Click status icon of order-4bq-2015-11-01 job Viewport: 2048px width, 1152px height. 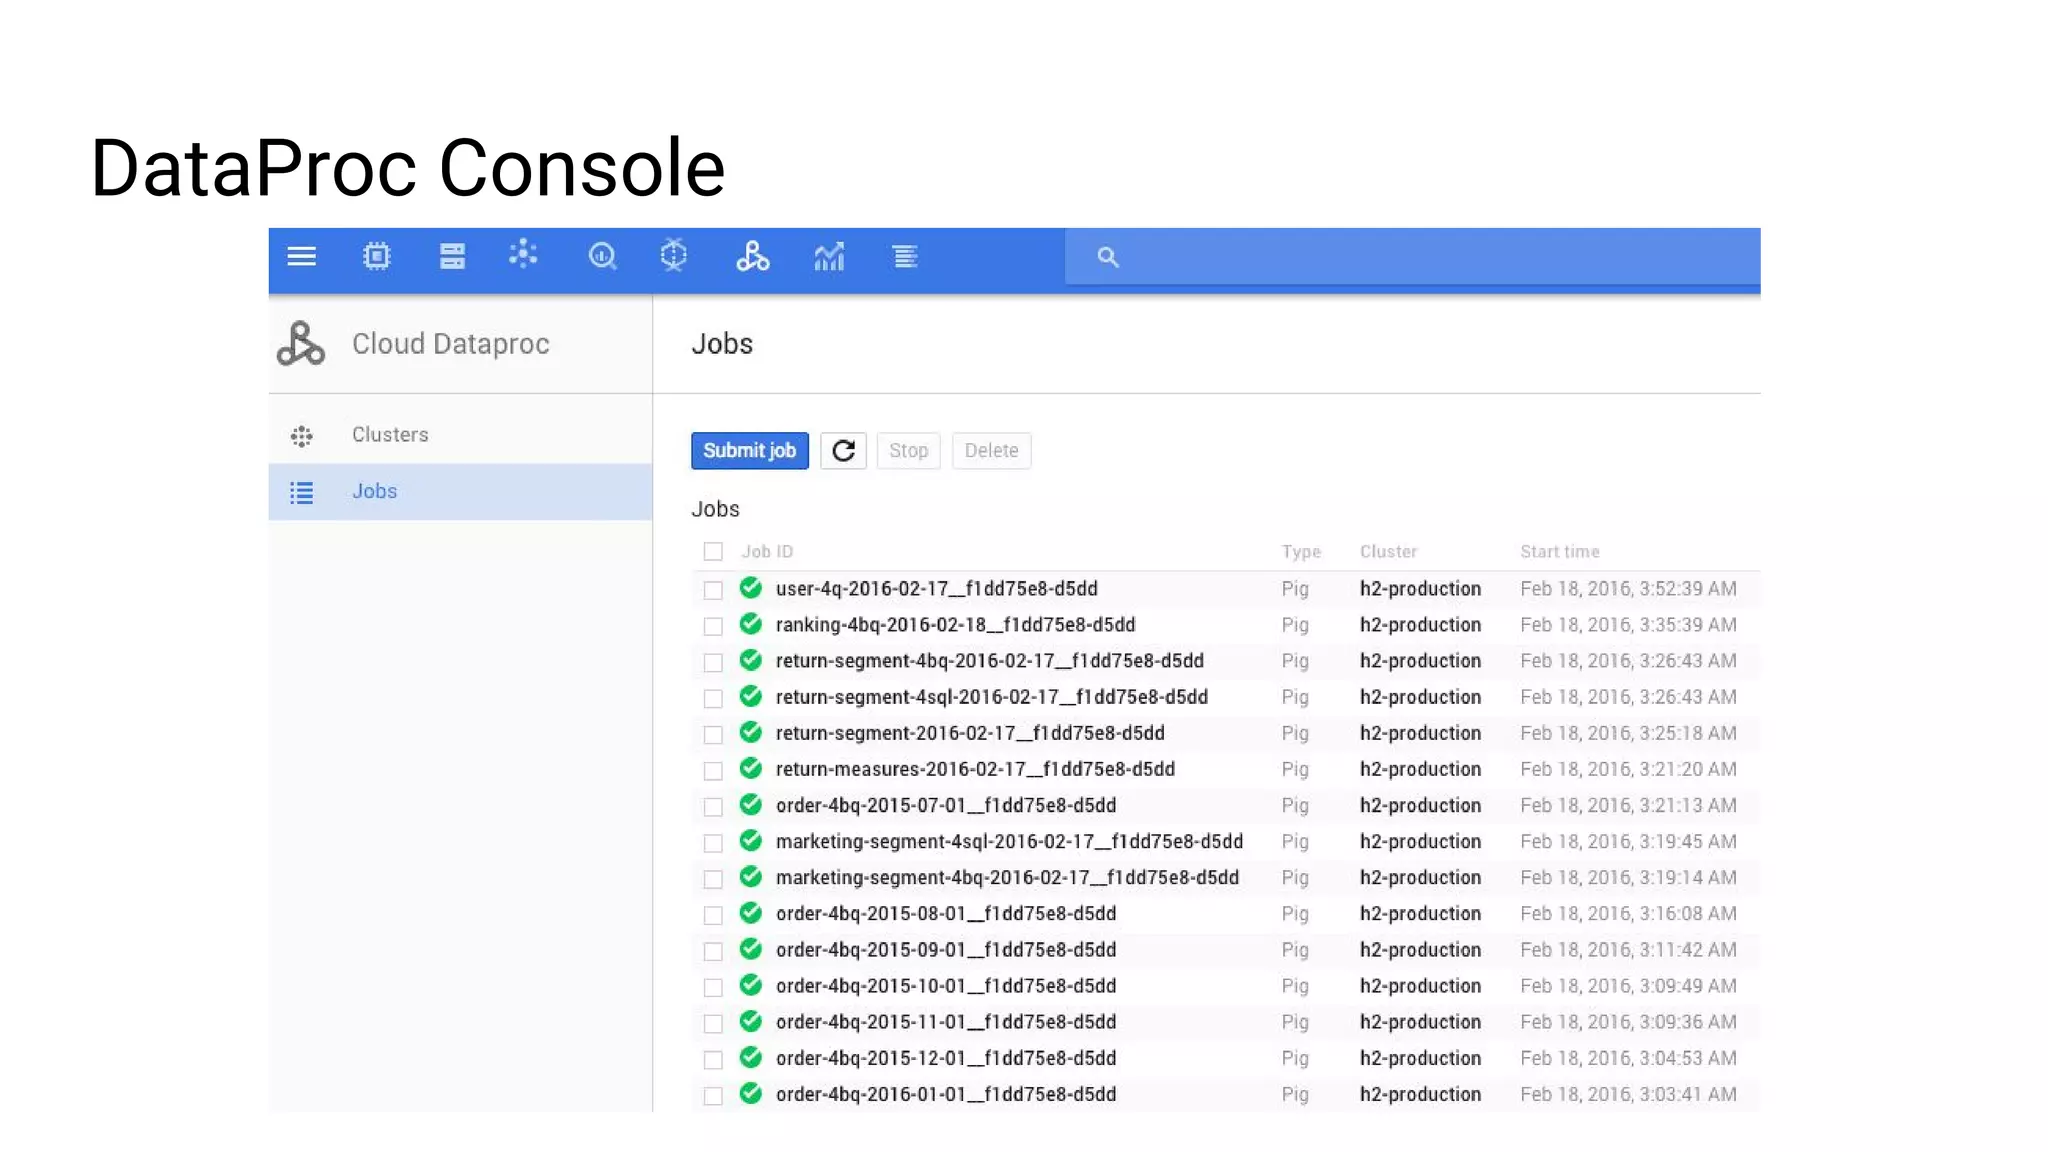pyautogui.click(x=751, y=1021)
